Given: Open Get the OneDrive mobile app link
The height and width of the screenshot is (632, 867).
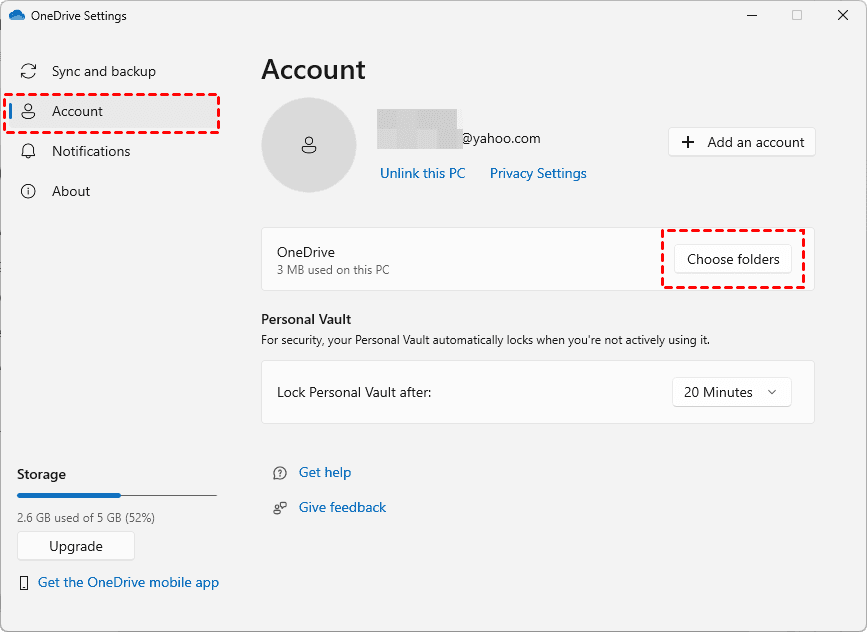Looking at the screenshot, I should click(128, 583).
